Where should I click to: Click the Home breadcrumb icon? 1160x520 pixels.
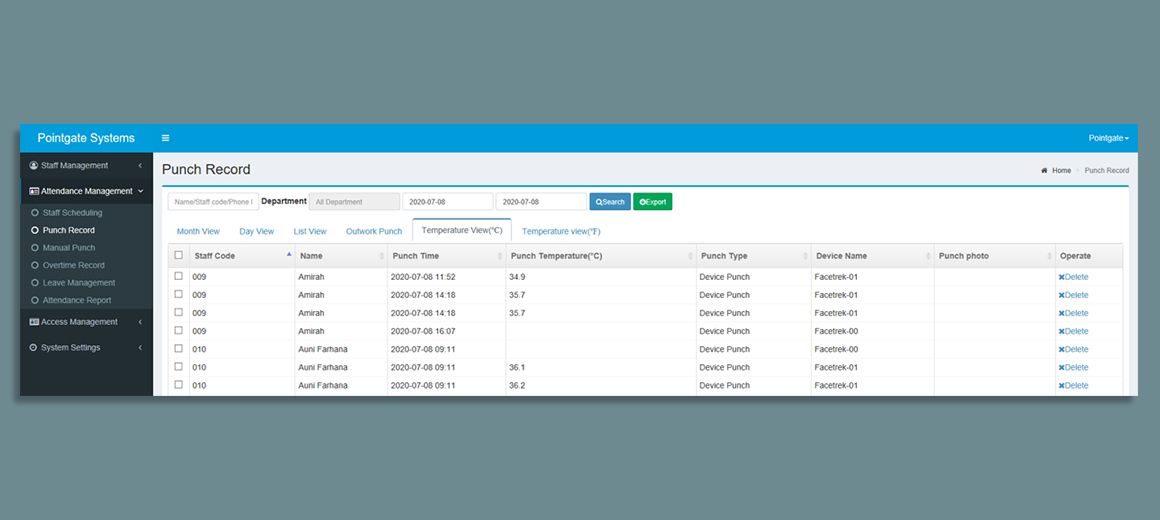coord(1045,171)
